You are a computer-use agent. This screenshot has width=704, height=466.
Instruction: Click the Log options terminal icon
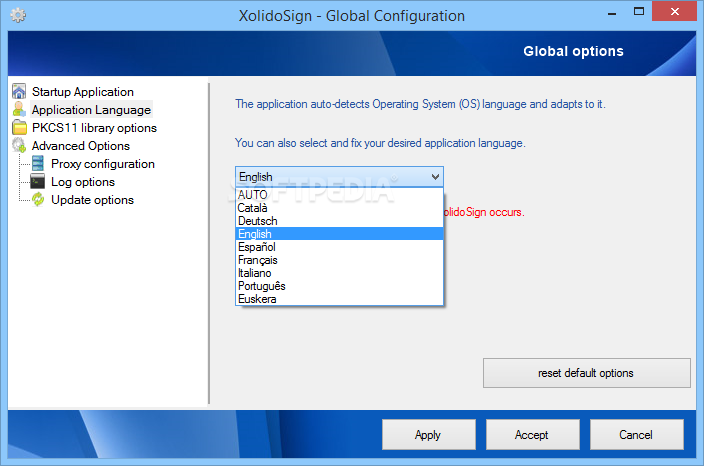pos(38,181)
